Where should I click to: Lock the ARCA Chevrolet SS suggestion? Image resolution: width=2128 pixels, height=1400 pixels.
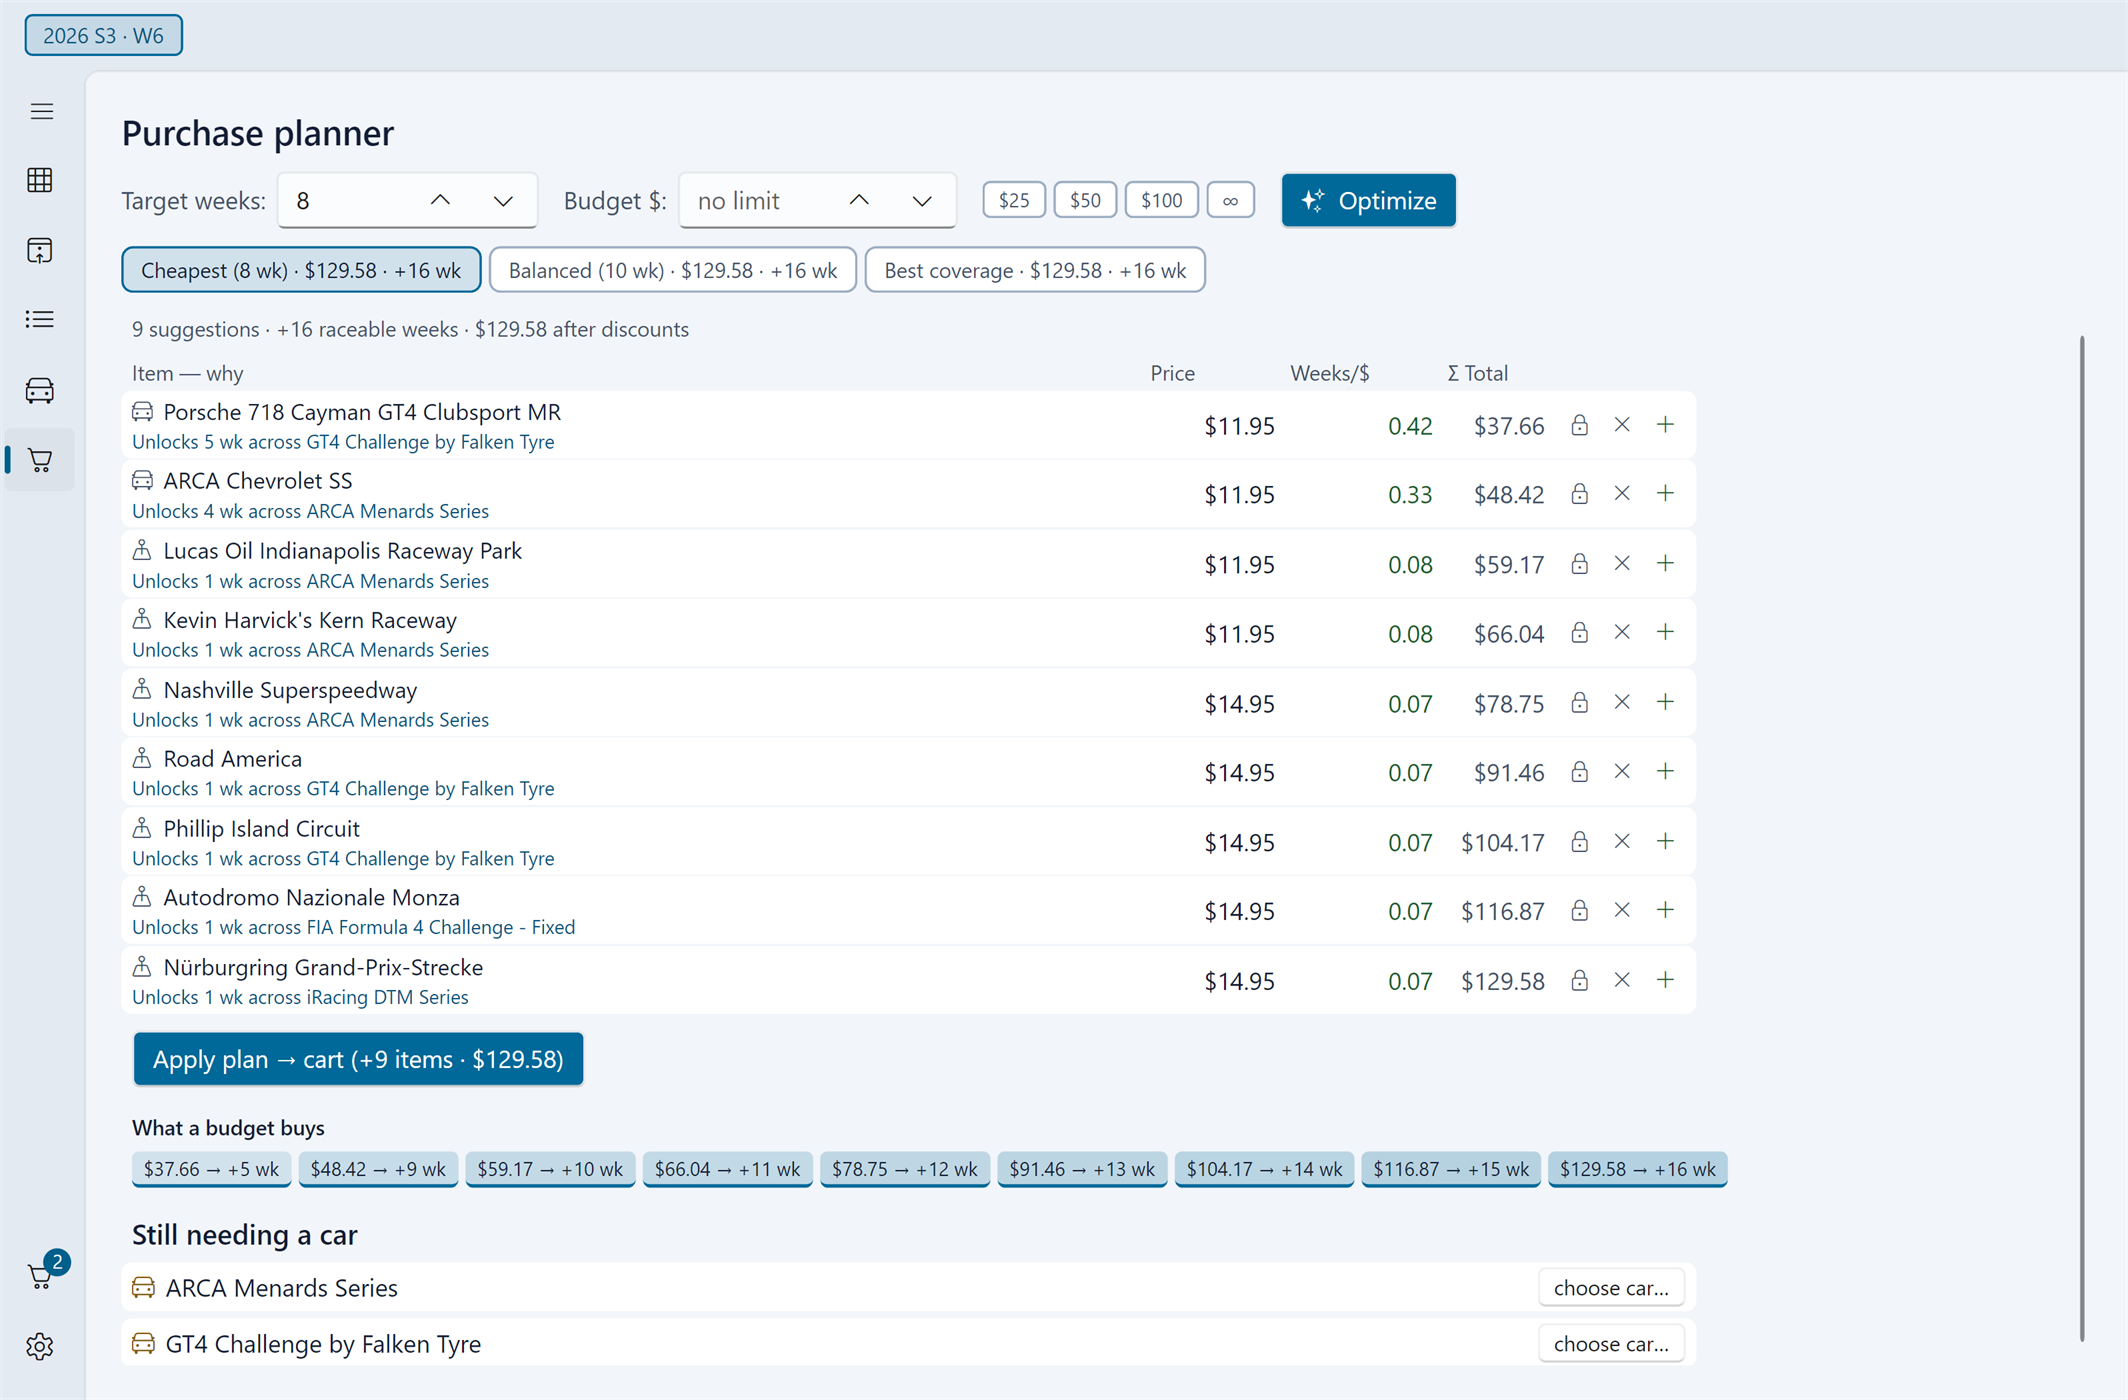[x=1579, y=494]
